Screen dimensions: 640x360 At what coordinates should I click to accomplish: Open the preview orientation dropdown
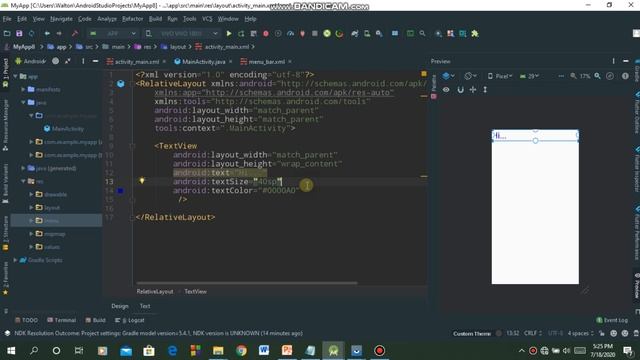tap(471, 76)
